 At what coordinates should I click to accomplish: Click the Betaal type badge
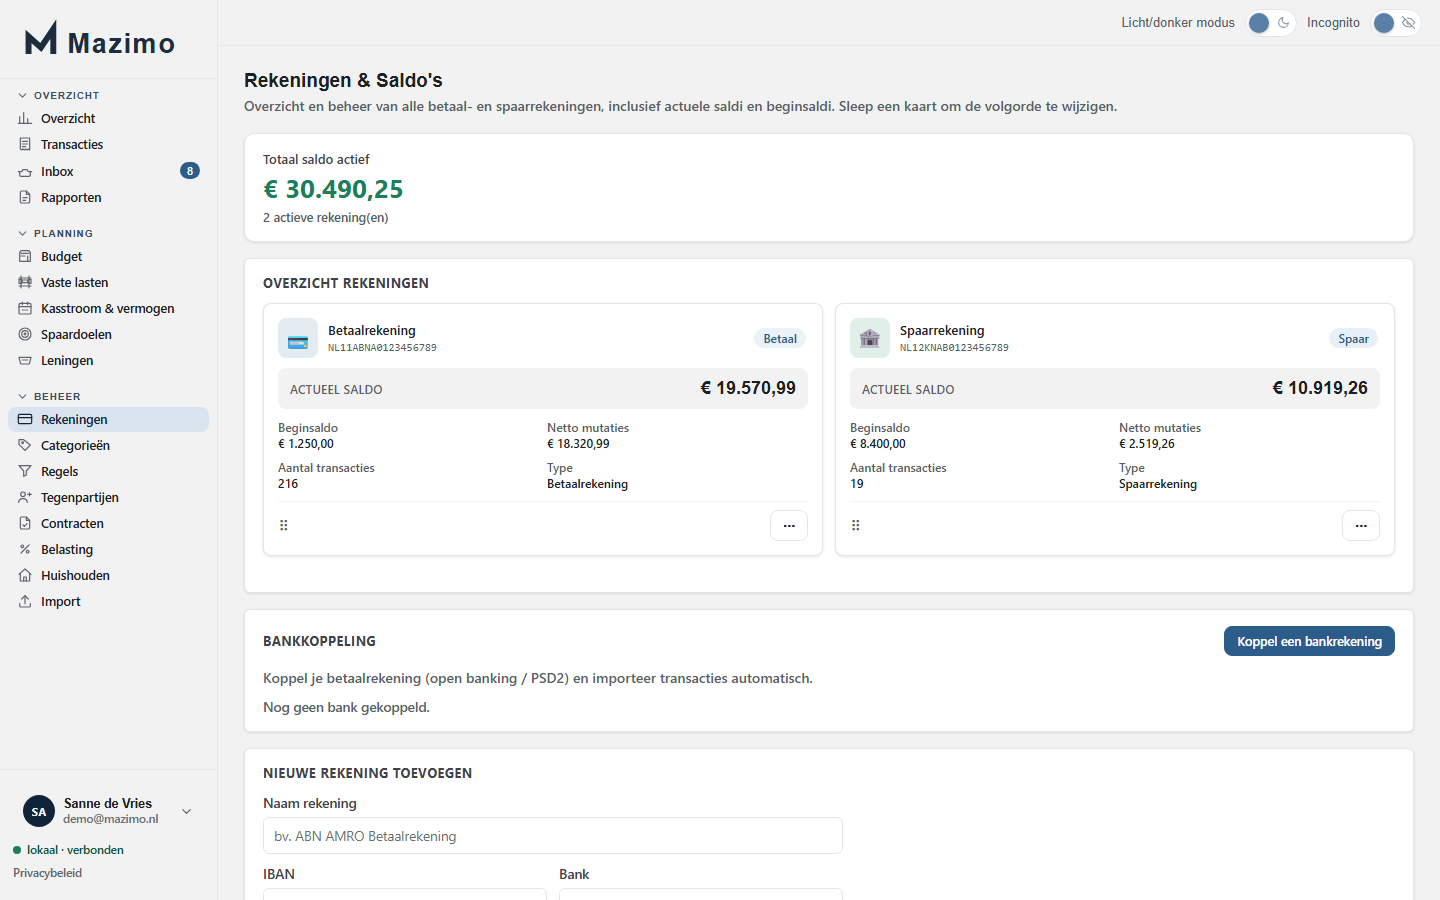click(x=780, y=339)
